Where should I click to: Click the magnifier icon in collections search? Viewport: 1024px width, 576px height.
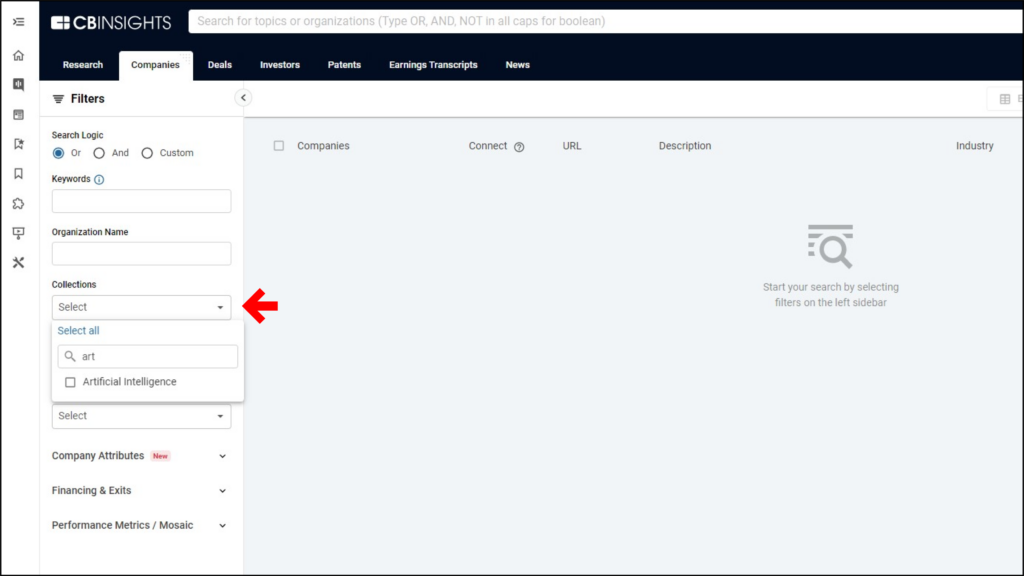(70, 357)
